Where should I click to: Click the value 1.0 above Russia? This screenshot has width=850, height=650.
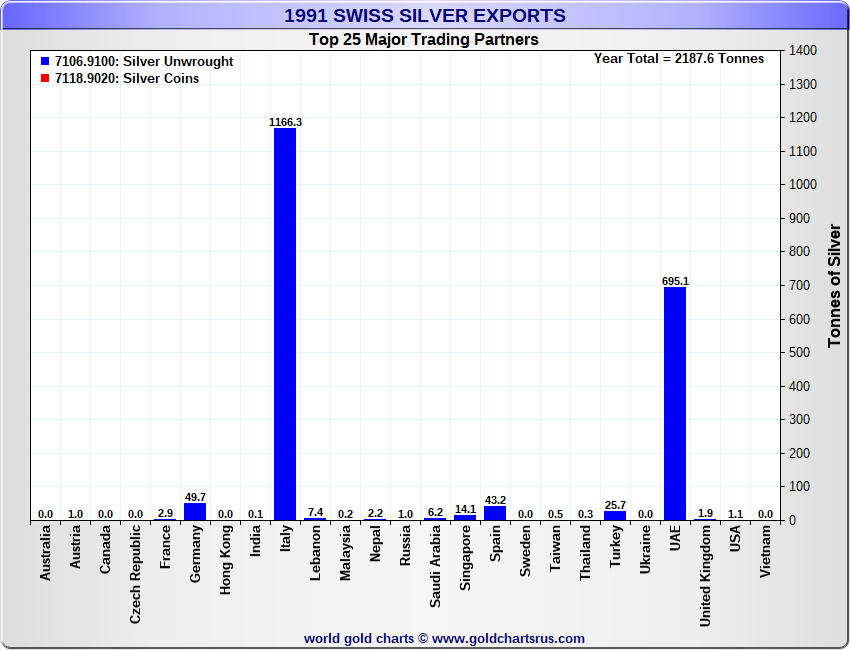[x=405, y=514]
